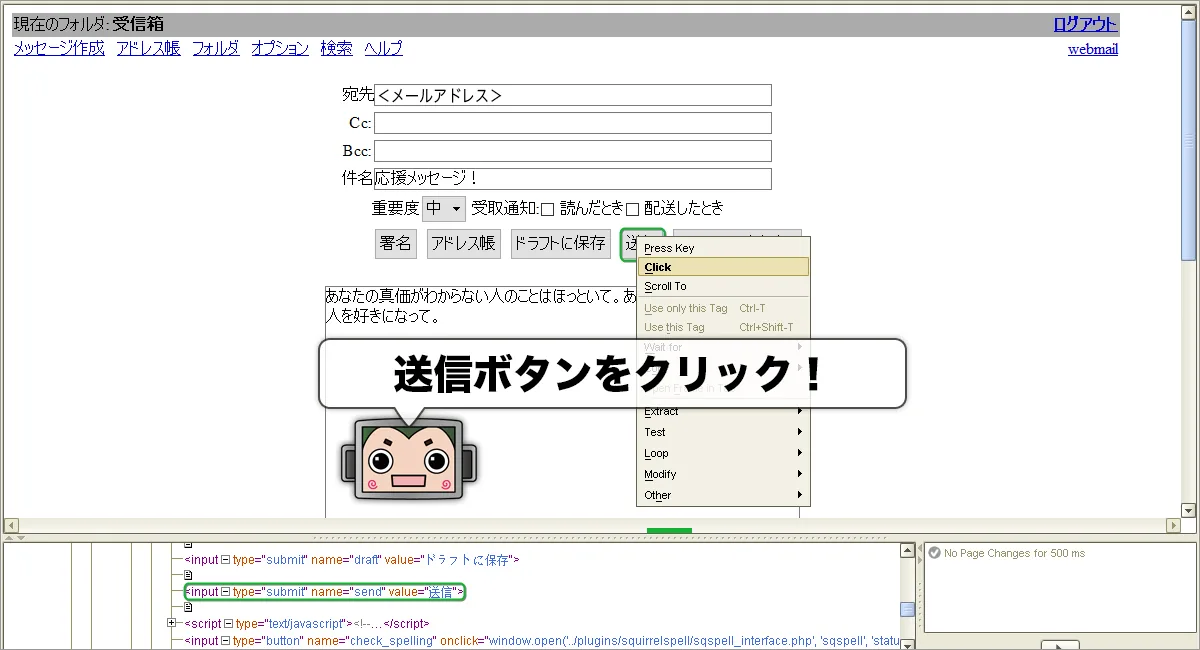
Task: Choose Click in the context menu
Action: [x=723, y=267]
